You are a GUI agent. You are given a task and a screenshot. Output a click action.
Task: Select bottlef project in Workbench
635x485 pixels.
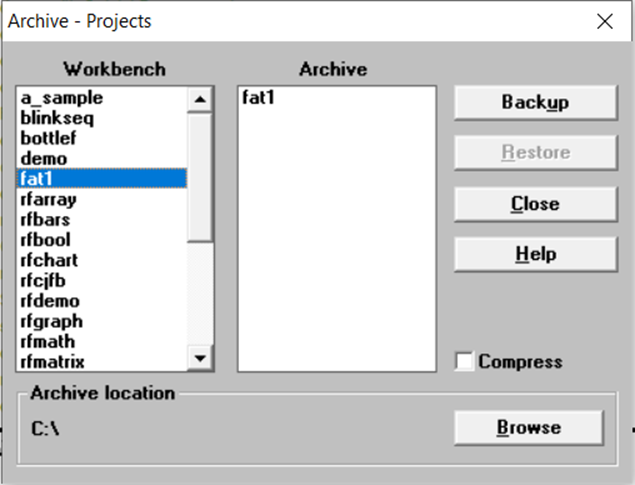coord(102,138)
